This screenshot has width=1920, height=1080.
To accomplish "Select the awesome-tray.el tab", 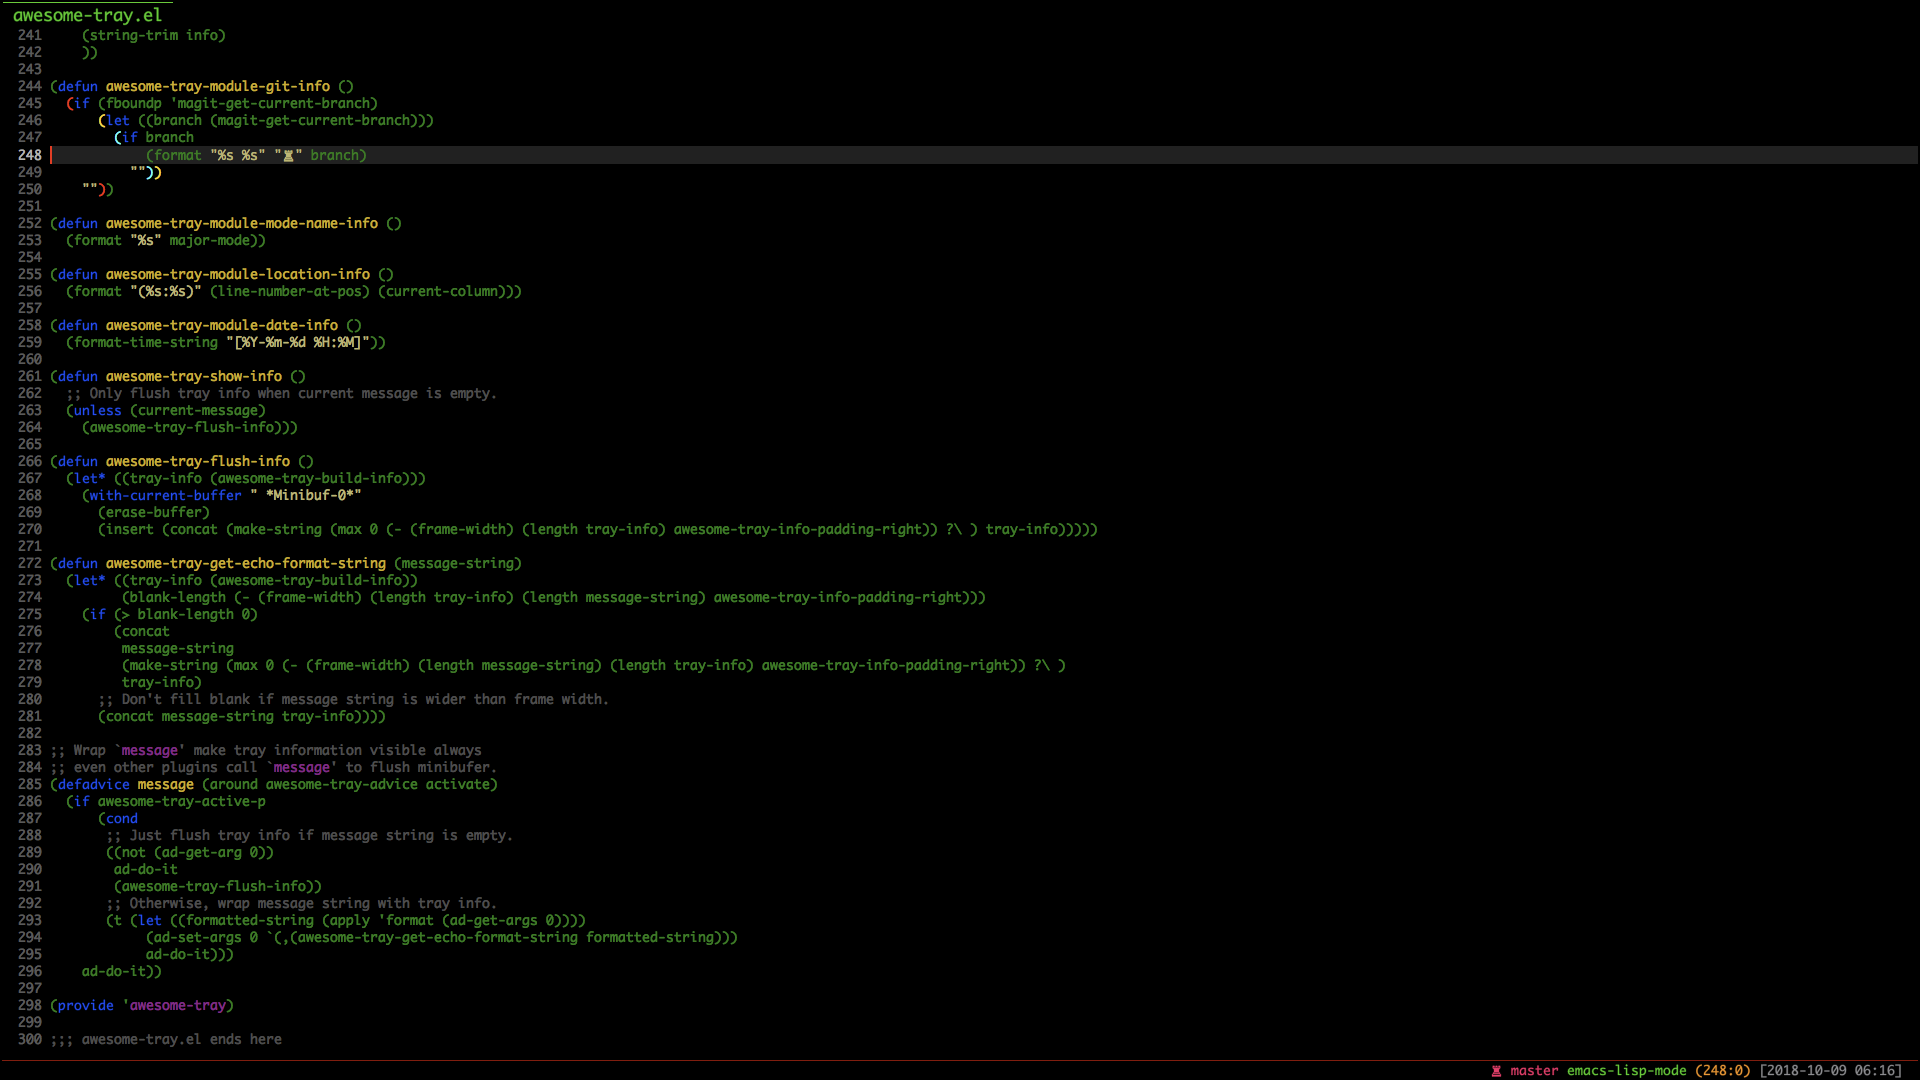I will [87, 15].
